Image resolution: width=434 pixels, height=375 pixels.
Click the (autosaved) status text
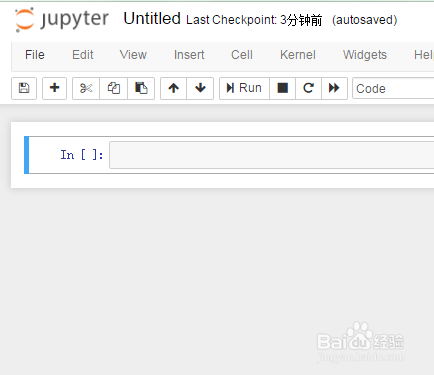click(x=365, y=20)
